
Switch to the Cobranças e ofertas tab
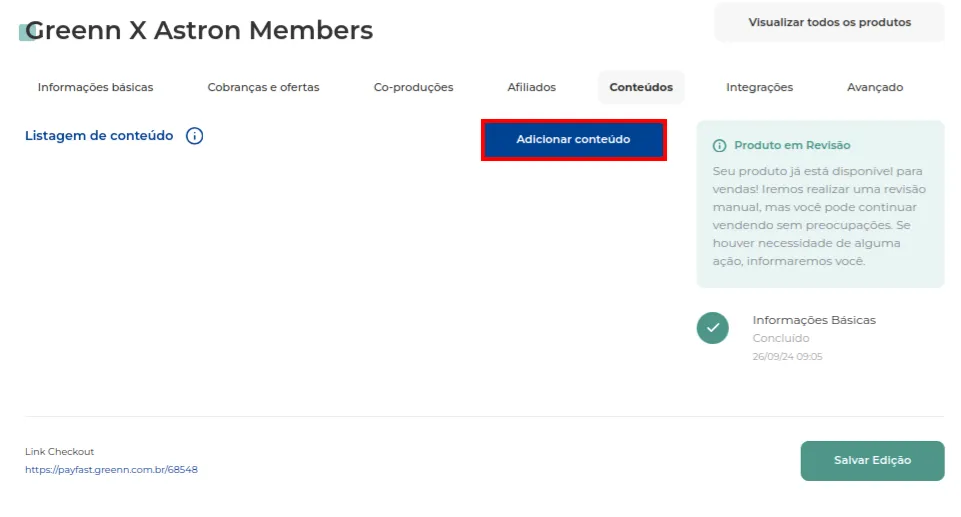(x=264, y=87)
